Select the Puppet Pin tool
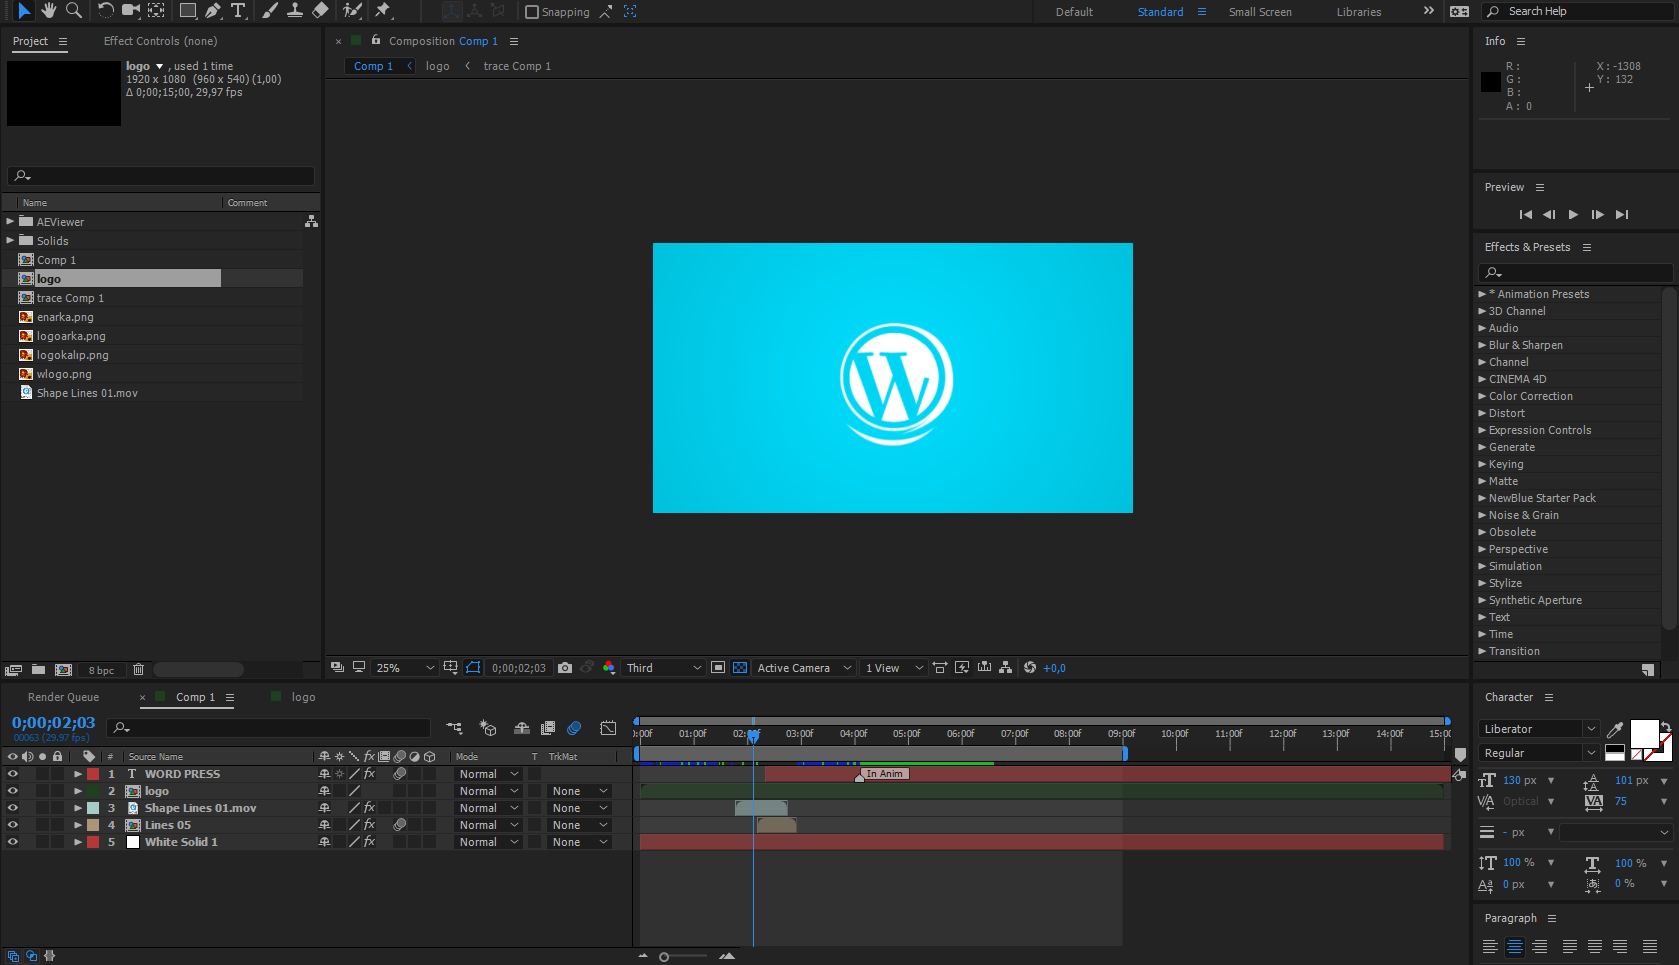The height and width of the screenshot is (965, 1679). pyautogui.click(x=382, y=11)
